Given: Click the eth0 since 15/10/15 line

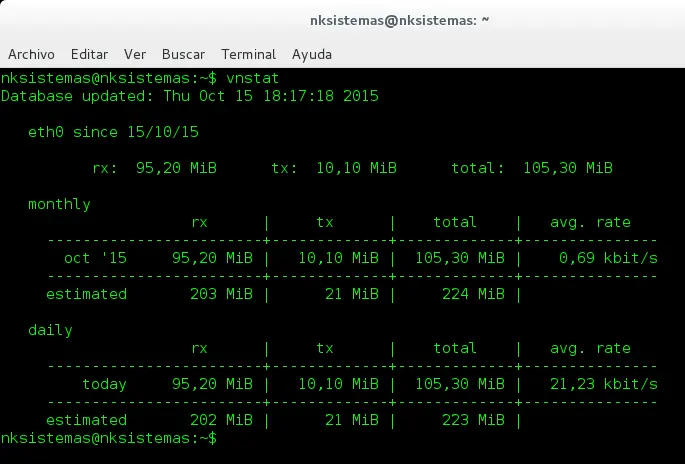Looking at the screenshot, I should pos(113,132).
